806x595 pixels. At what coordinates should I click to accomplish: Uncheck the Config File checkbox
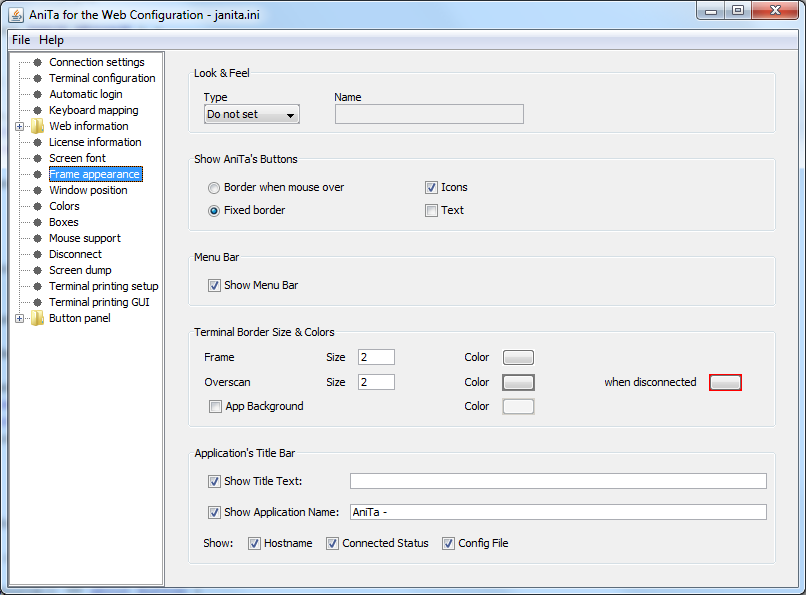click(449, 544)
